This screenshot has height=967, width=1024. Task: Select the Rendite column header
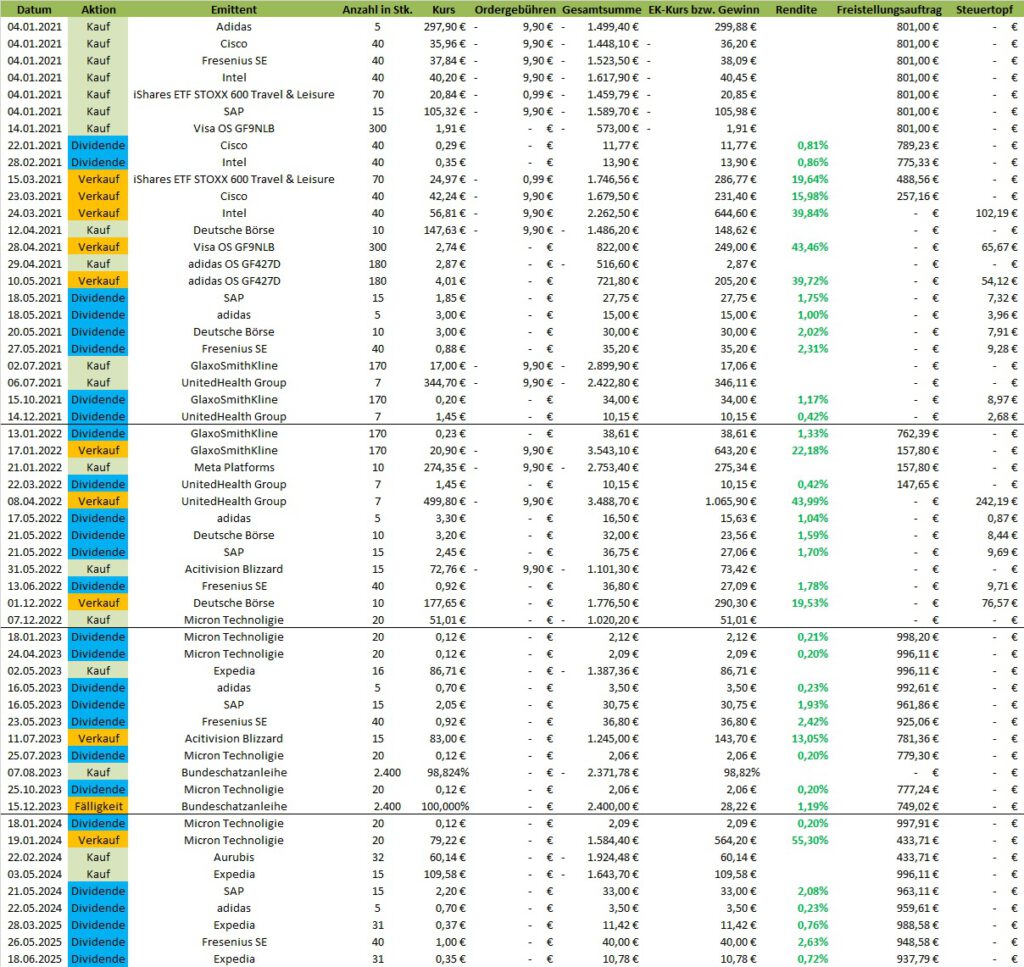pos(796,9)
